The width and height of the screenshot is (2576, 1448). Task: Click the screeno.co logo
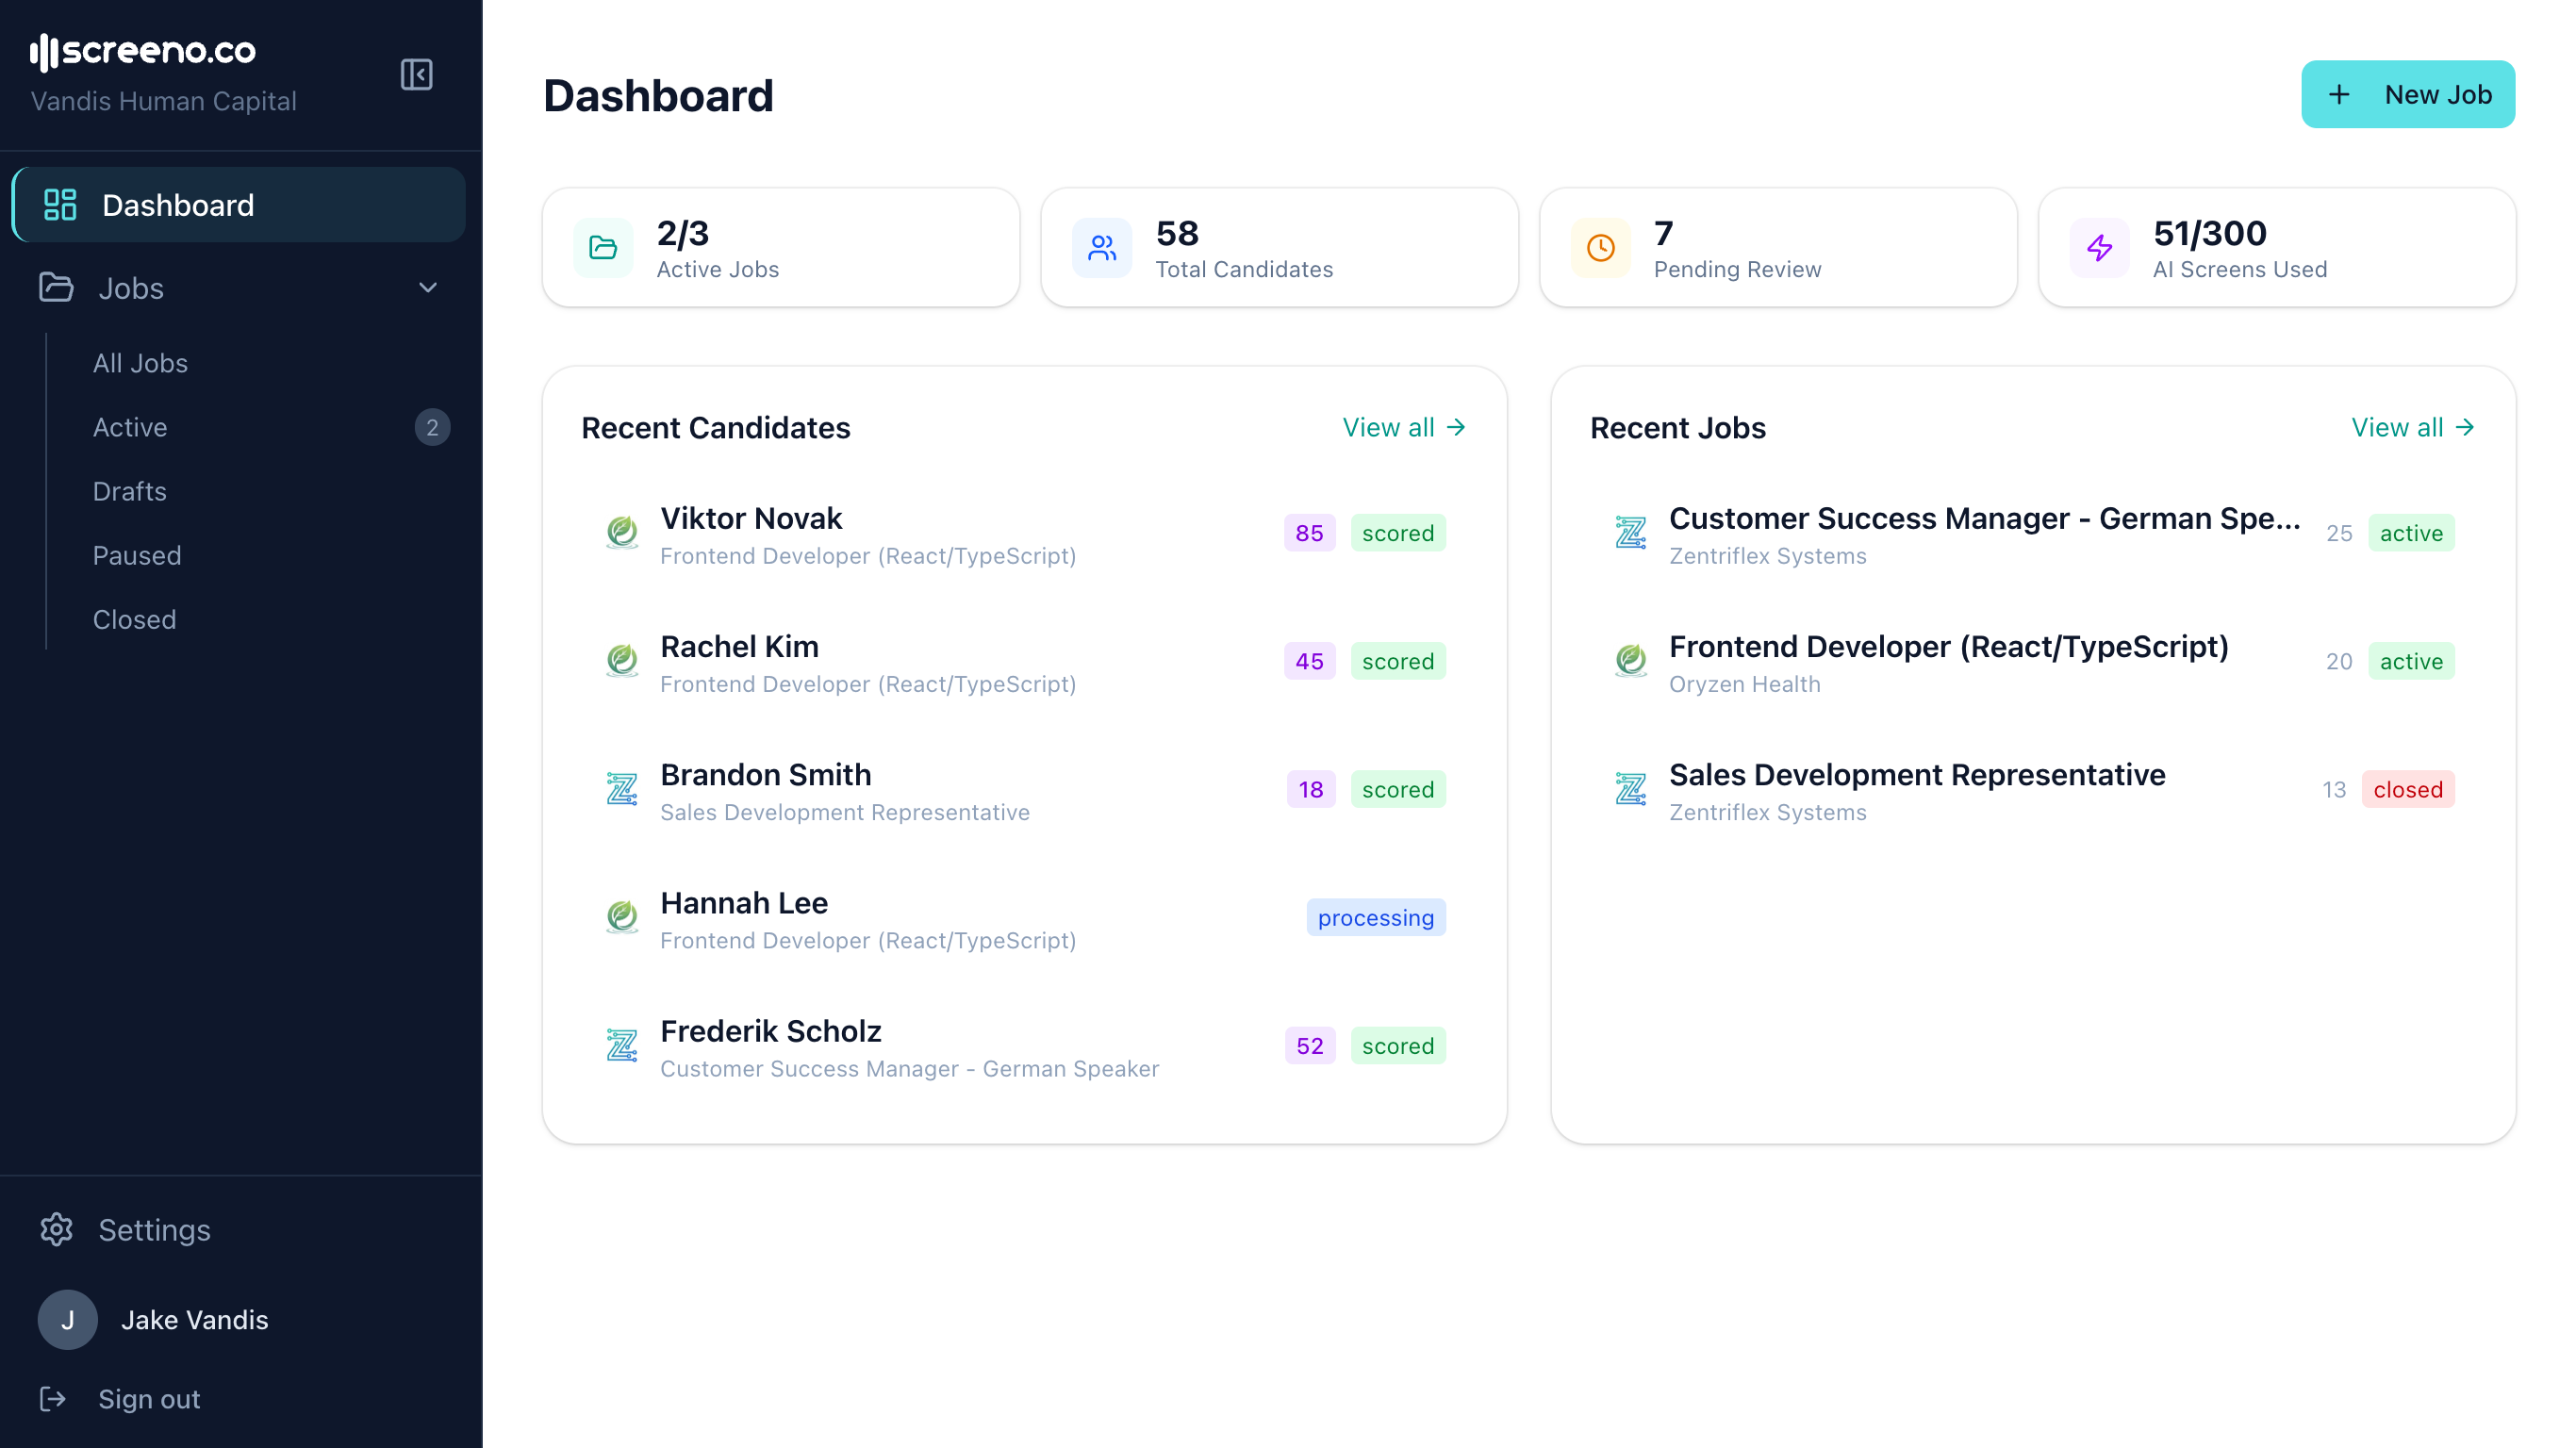point(144,51)
